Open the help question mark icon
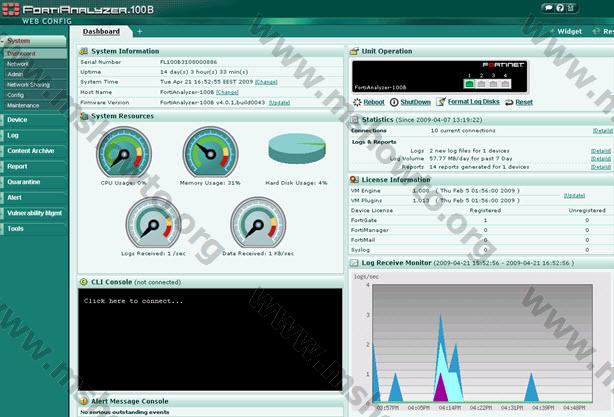This screenshot has width=614, height=417. [x=560, y=8]
